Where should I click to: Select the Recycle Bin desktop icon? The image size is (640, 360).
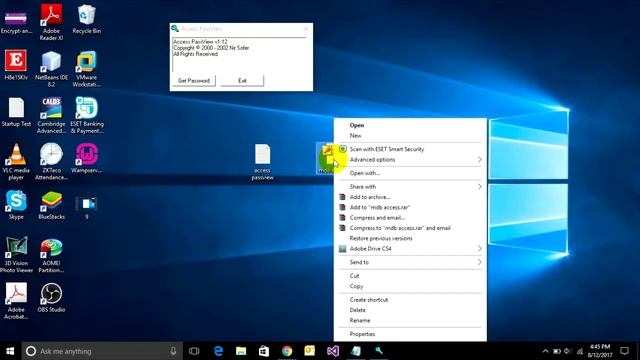pyautogui.click(x=87, y=19)
